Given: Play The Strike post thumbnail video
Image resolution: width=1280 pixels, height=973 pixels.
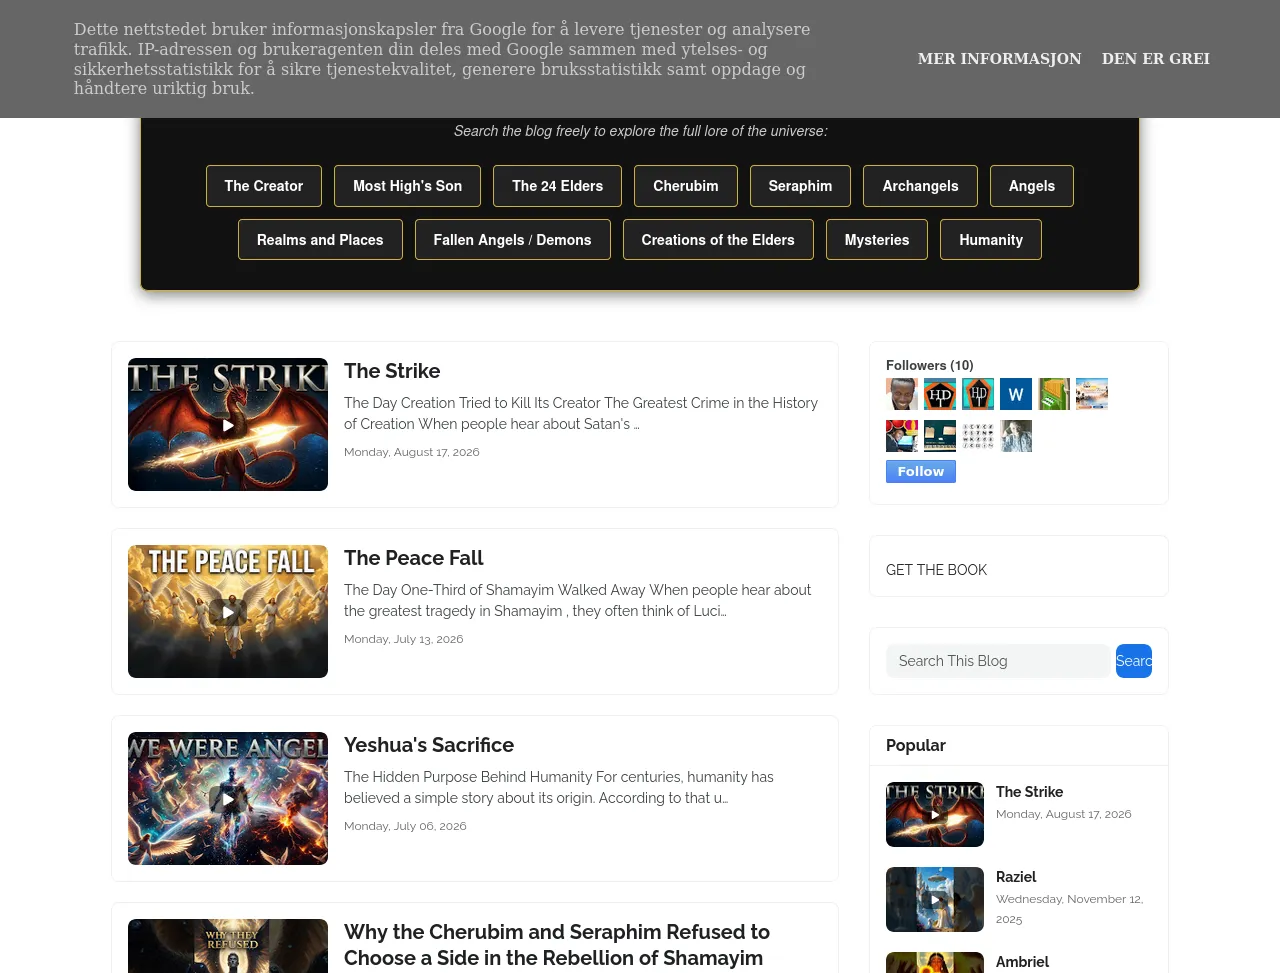Looking at the screenshot, I should click(x=228, y=425).
